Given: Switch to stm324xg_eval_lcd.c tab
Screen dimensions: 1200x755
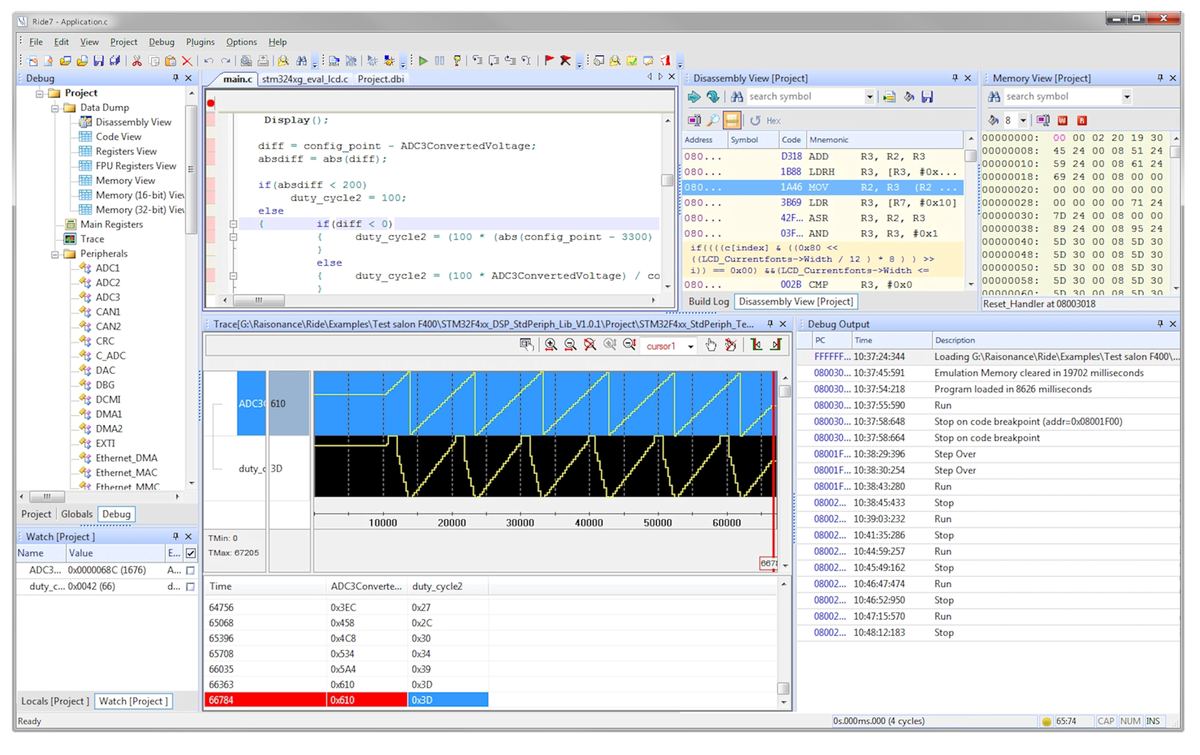Looking at the screenshot, I should click(x=305, y=79).
